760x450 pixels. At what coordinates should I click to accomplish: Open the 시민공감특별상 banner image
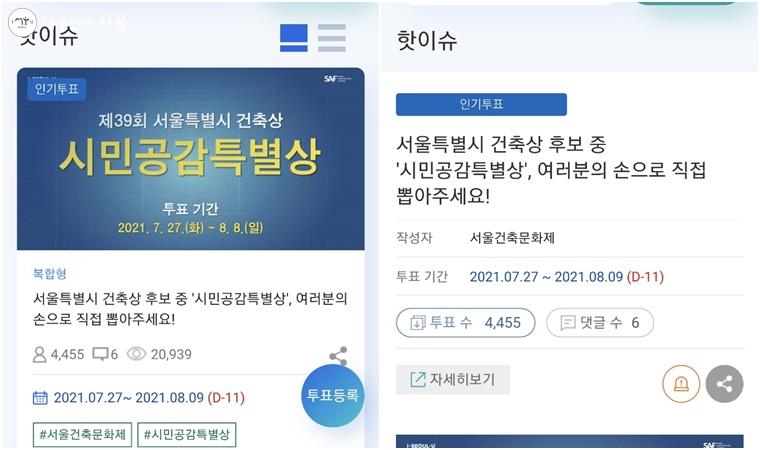click(x=190, y=159)
